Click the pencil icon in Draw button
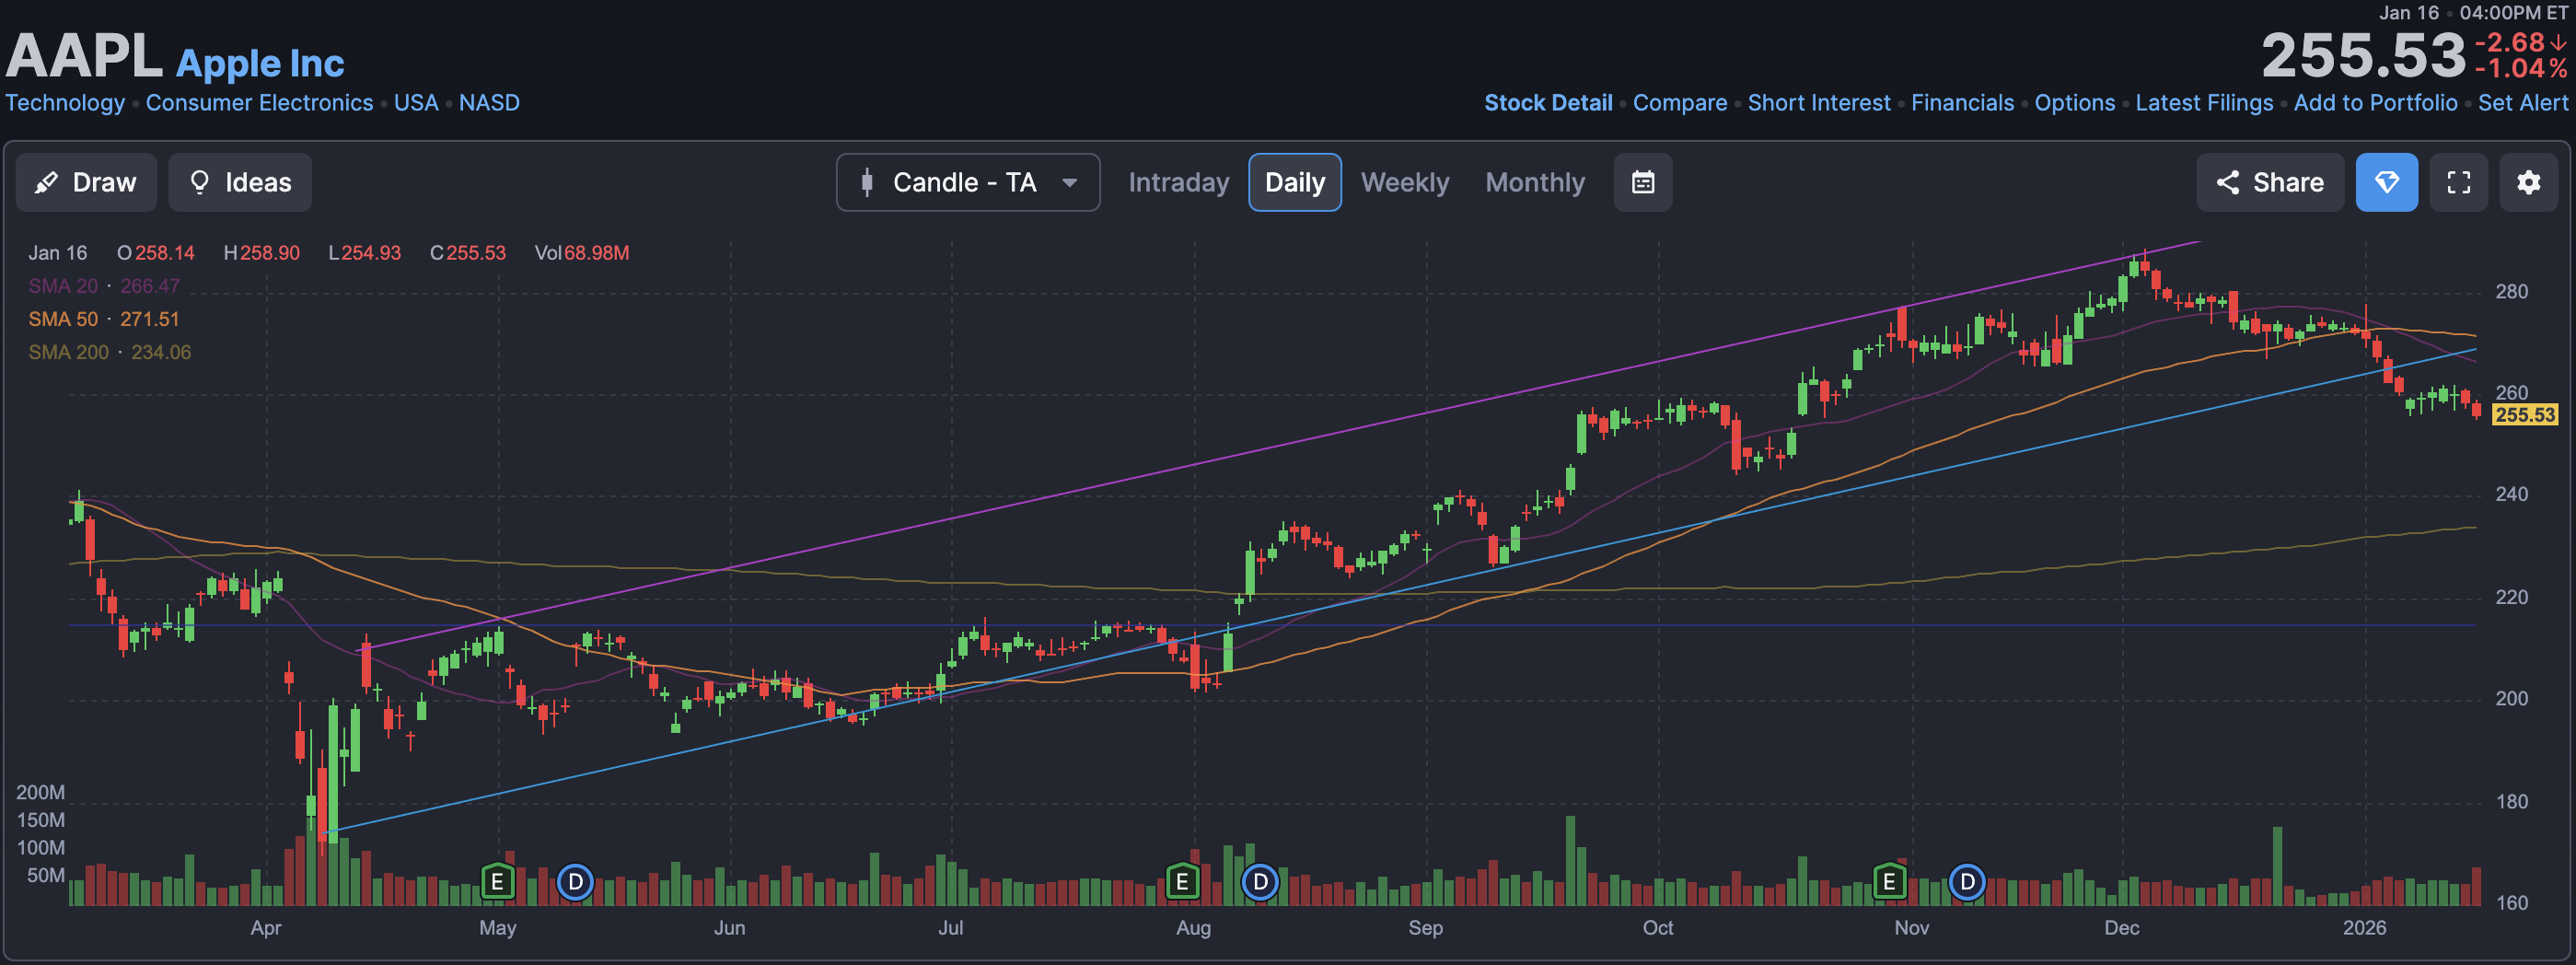 point(46,182)
